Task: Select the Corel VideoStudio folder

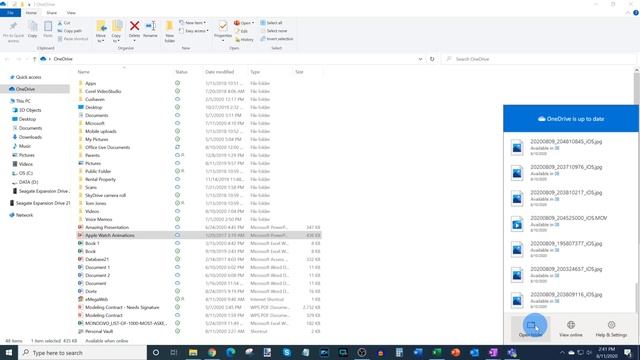Action: [103, 91]
